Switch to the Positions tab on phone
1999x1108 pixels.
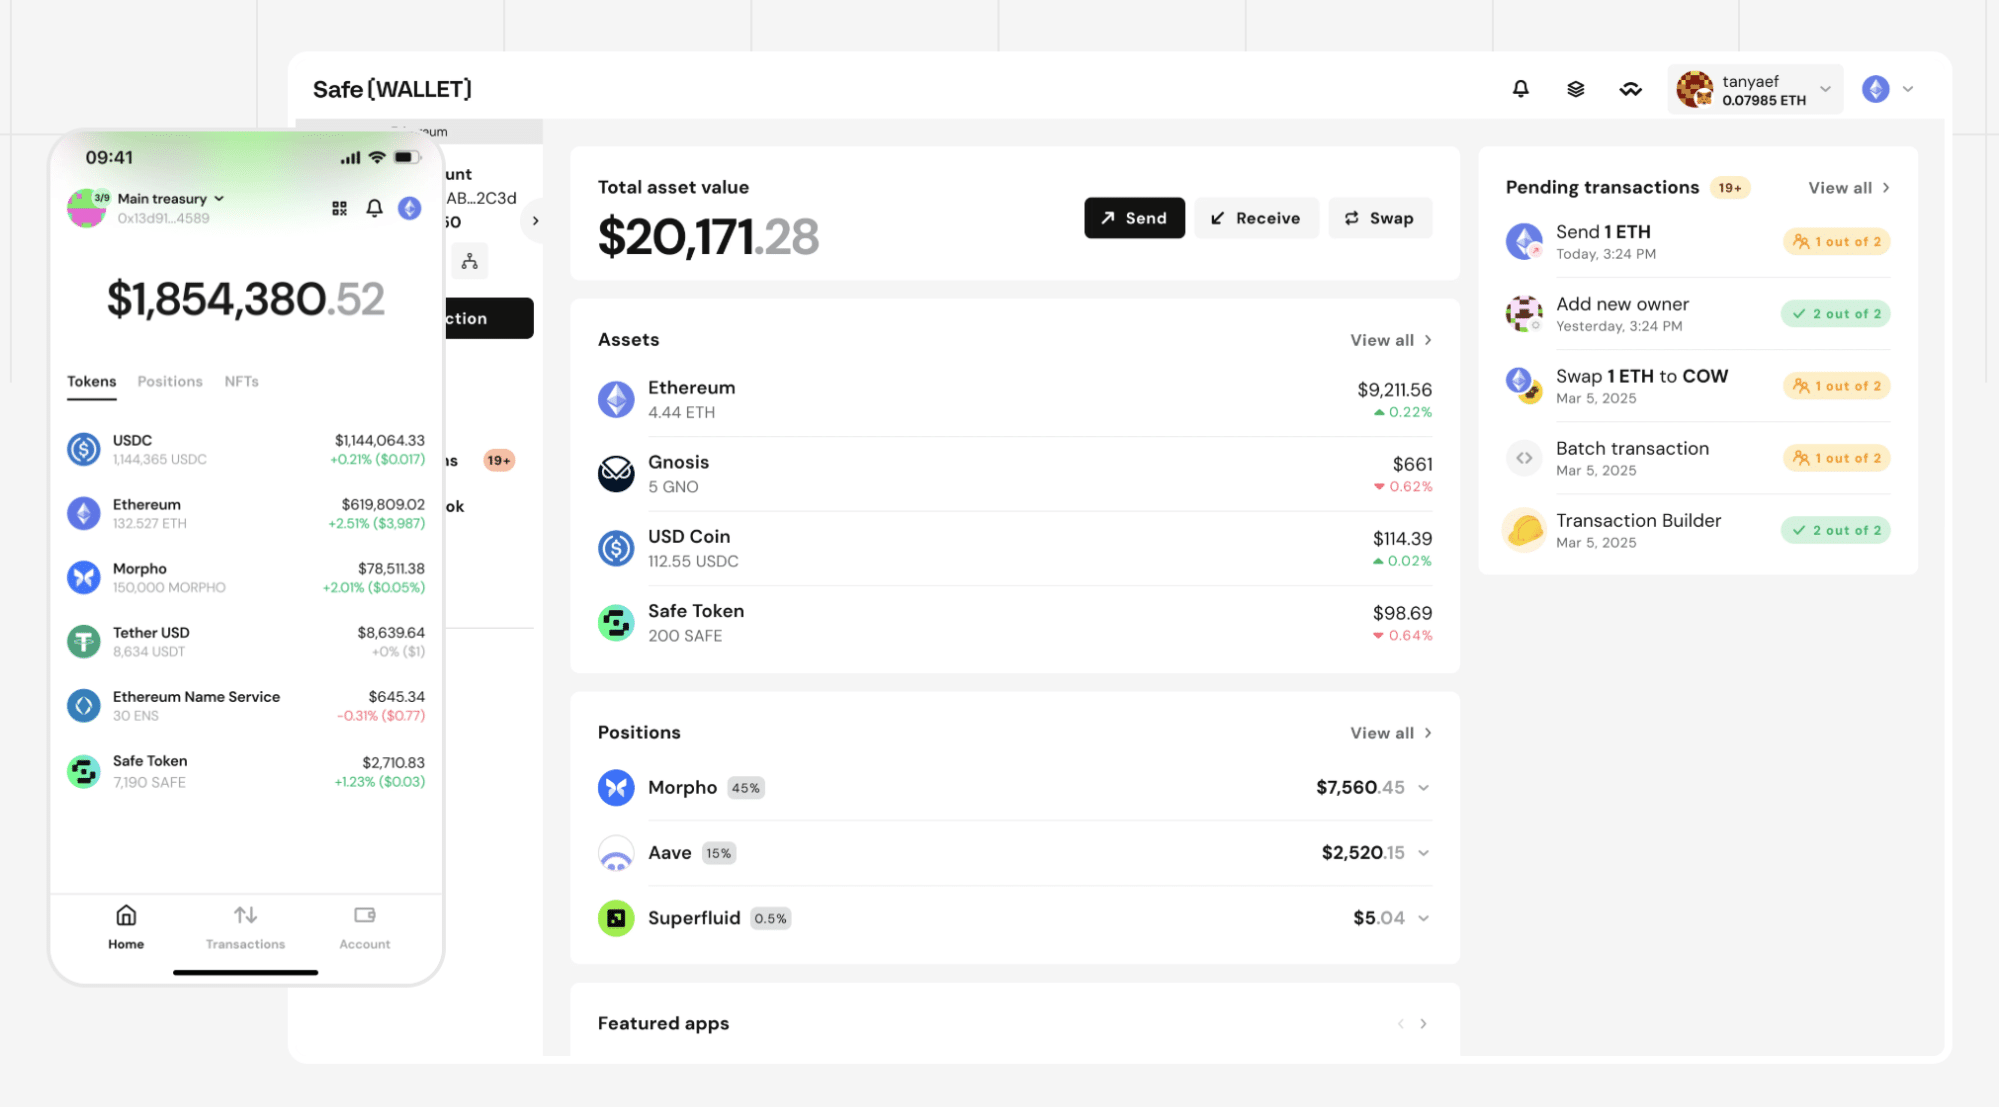[x=170, y=382]
